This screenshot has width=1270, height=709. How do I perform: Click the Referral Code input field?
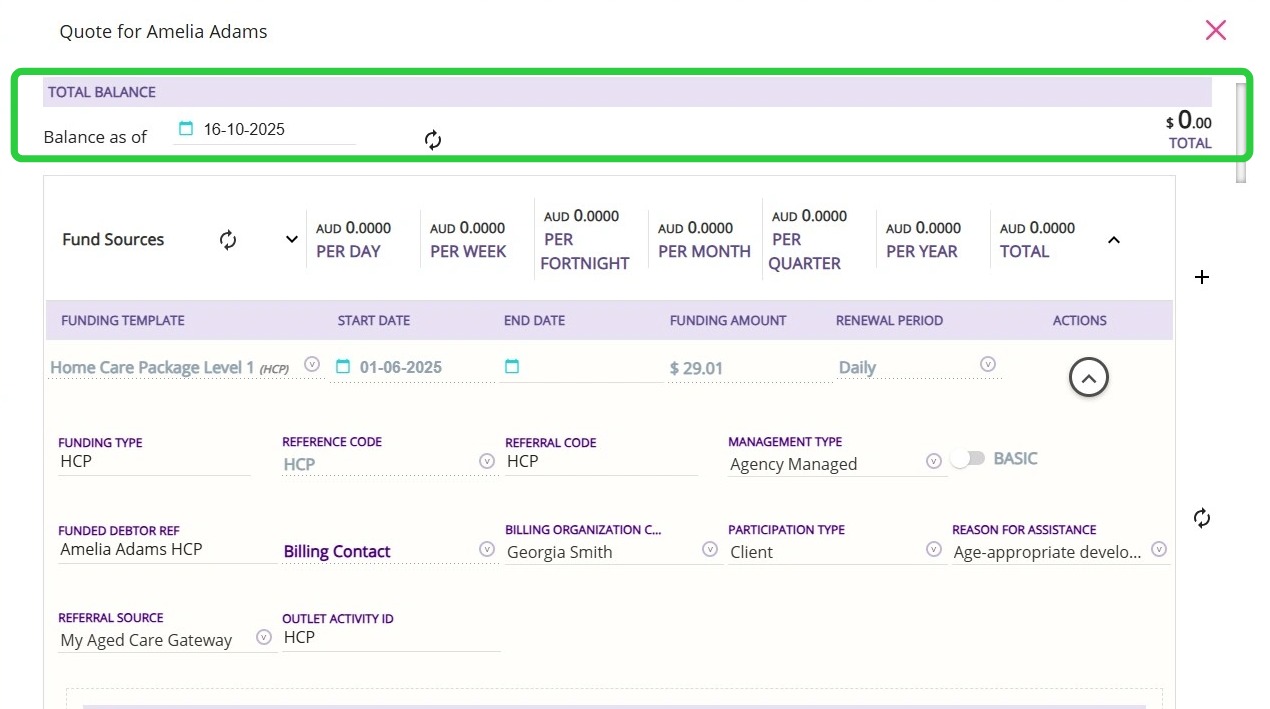pyautogui.click(x=600, y=462)
